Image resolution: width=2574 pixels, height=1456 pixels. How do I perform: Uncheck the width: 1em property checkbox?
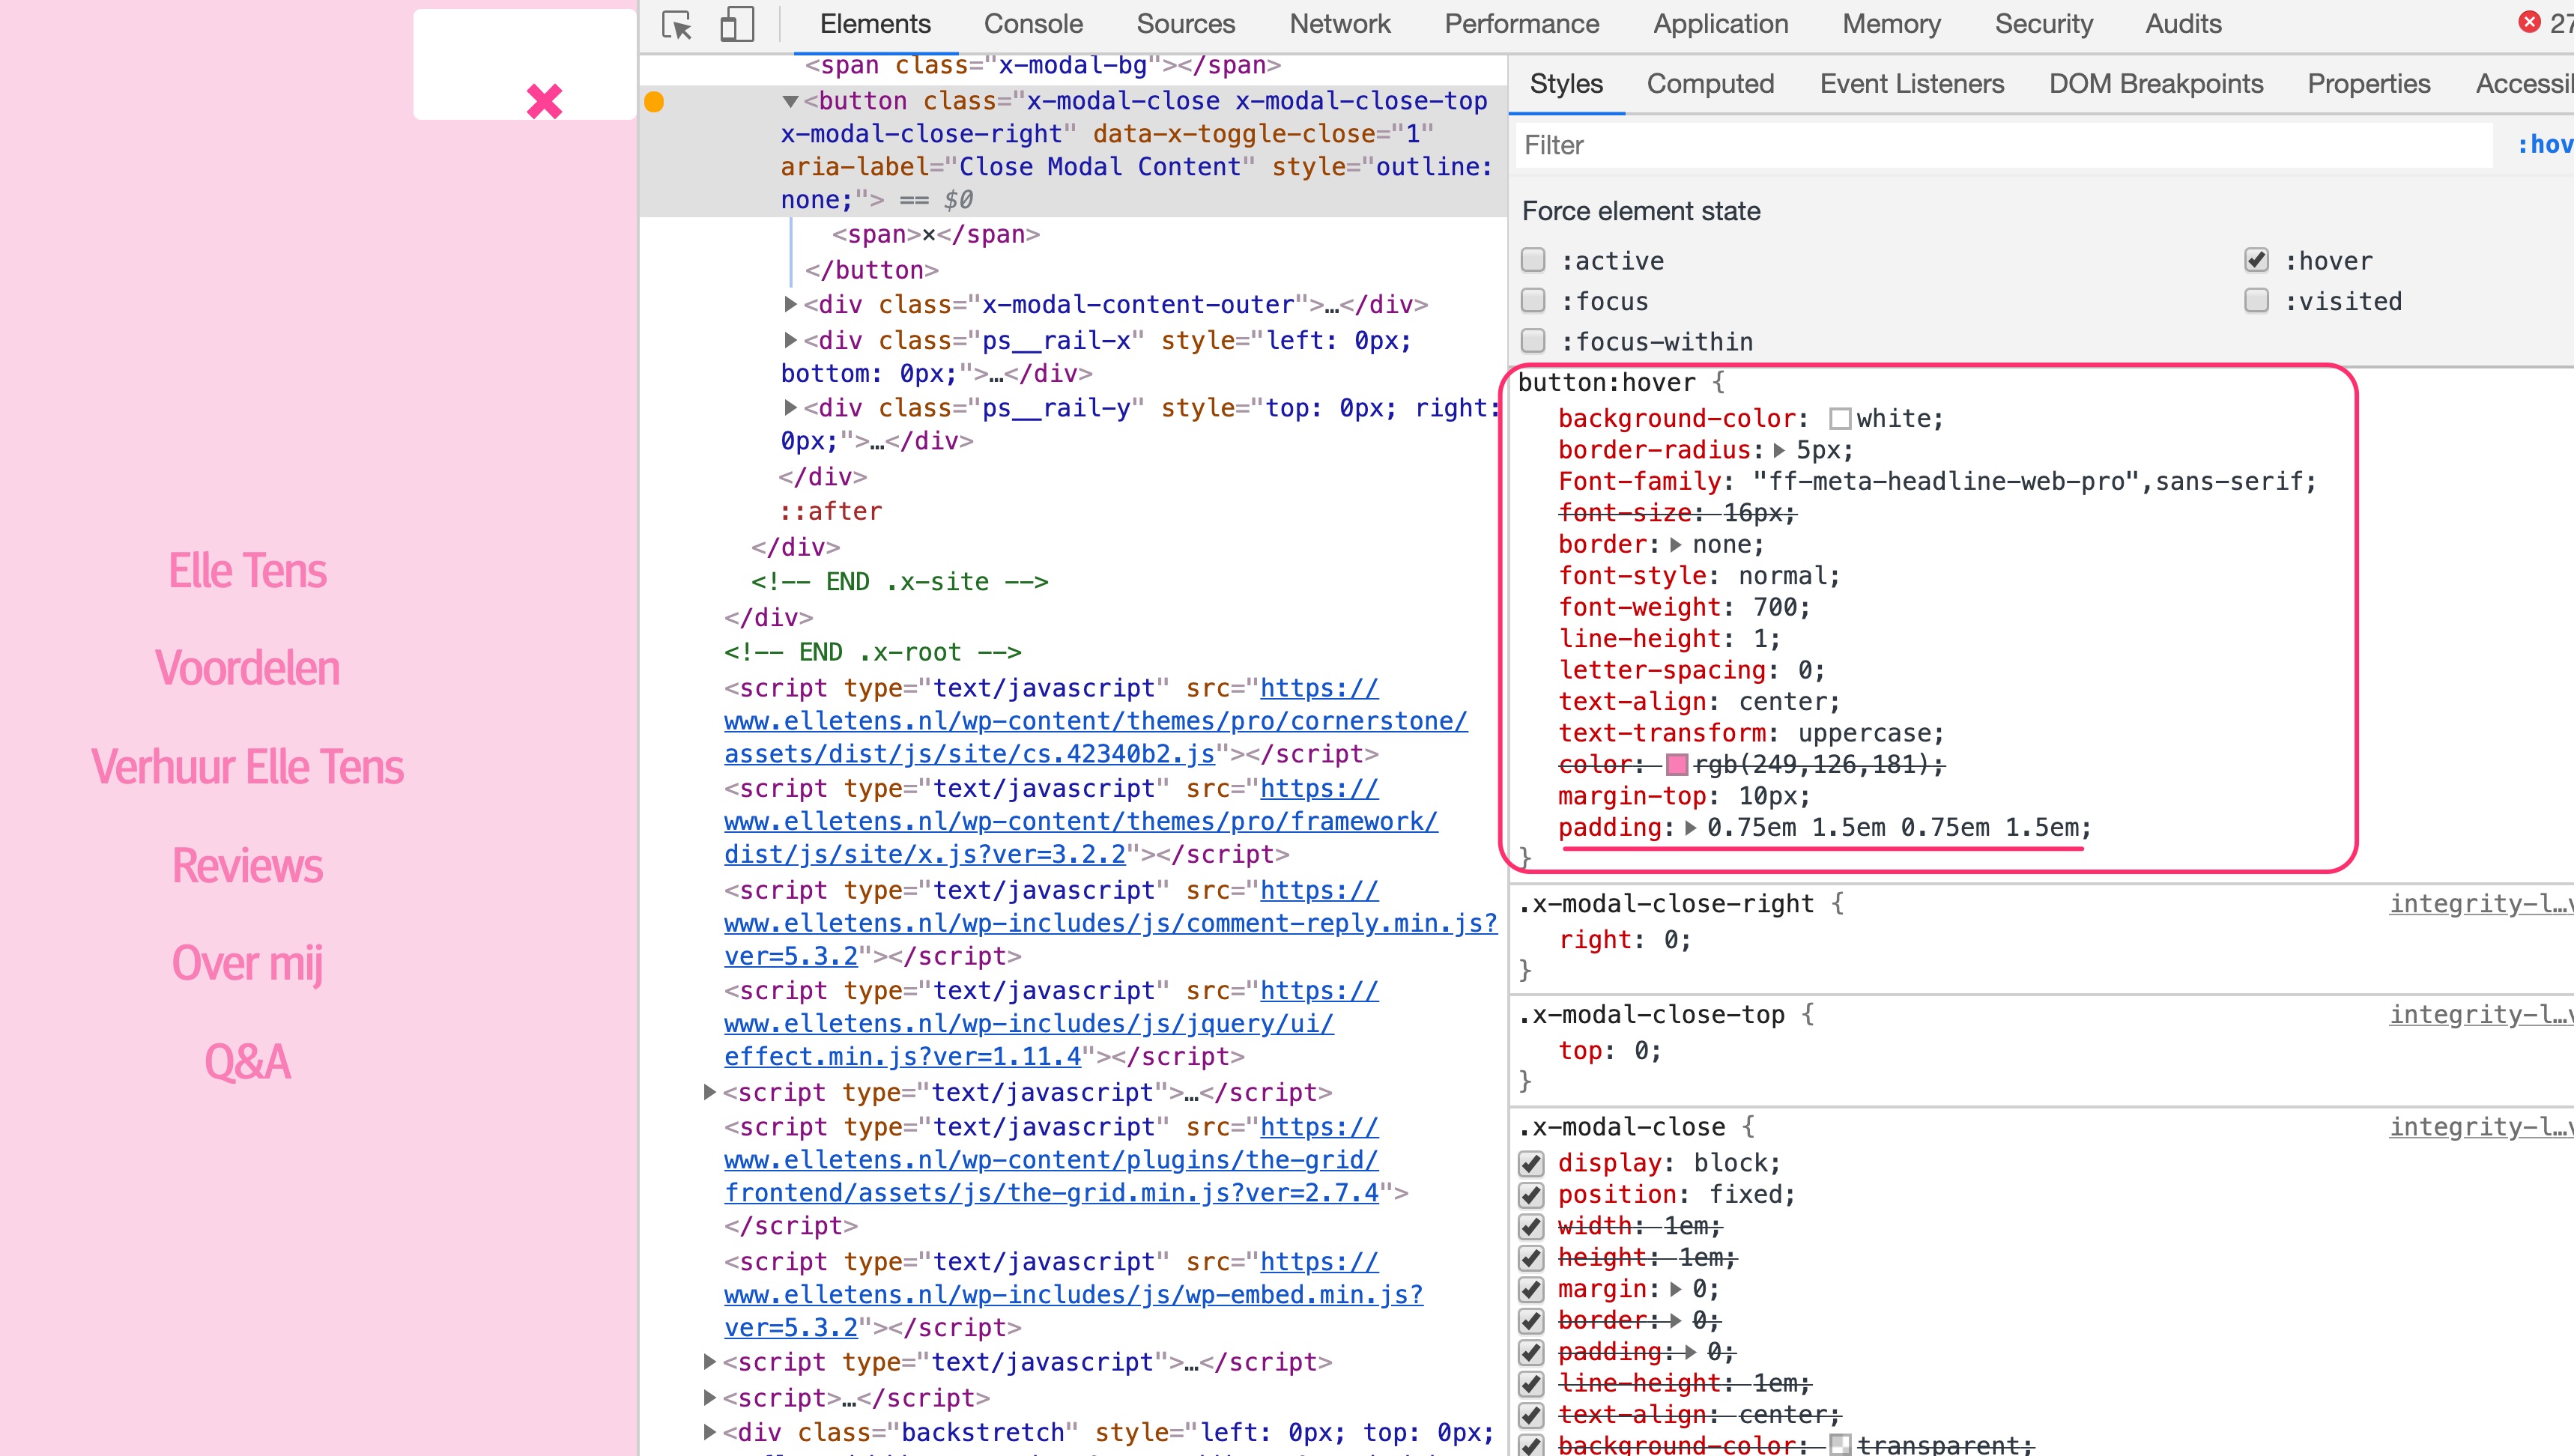[1531, 1226]
